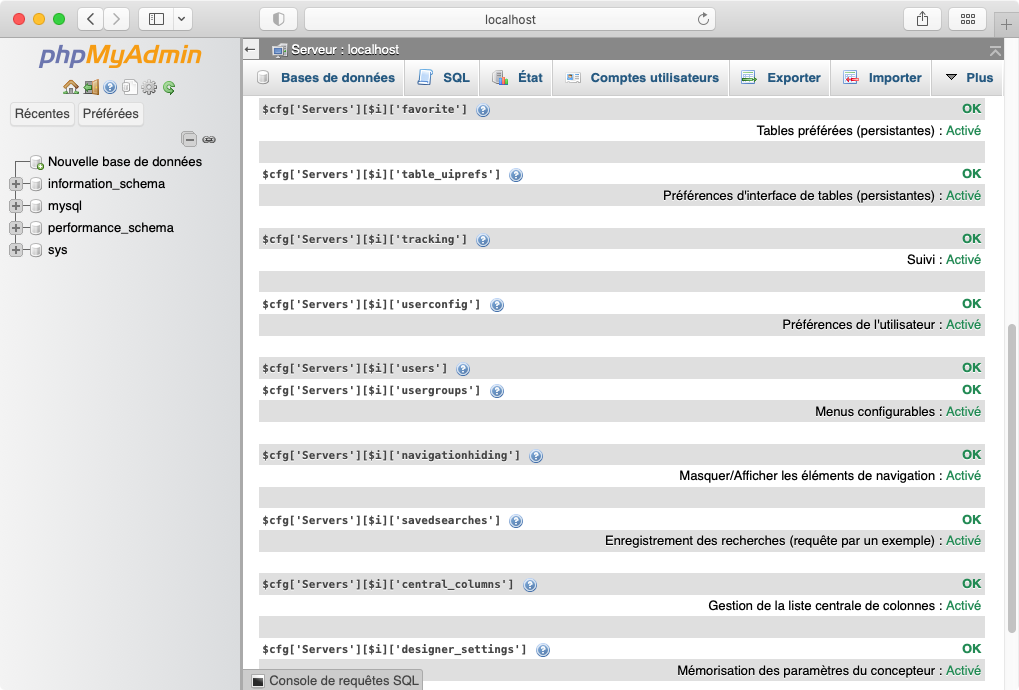Toggle Safari sidebar view button
Screen dimensions: 1019x690
coord(156,19)
